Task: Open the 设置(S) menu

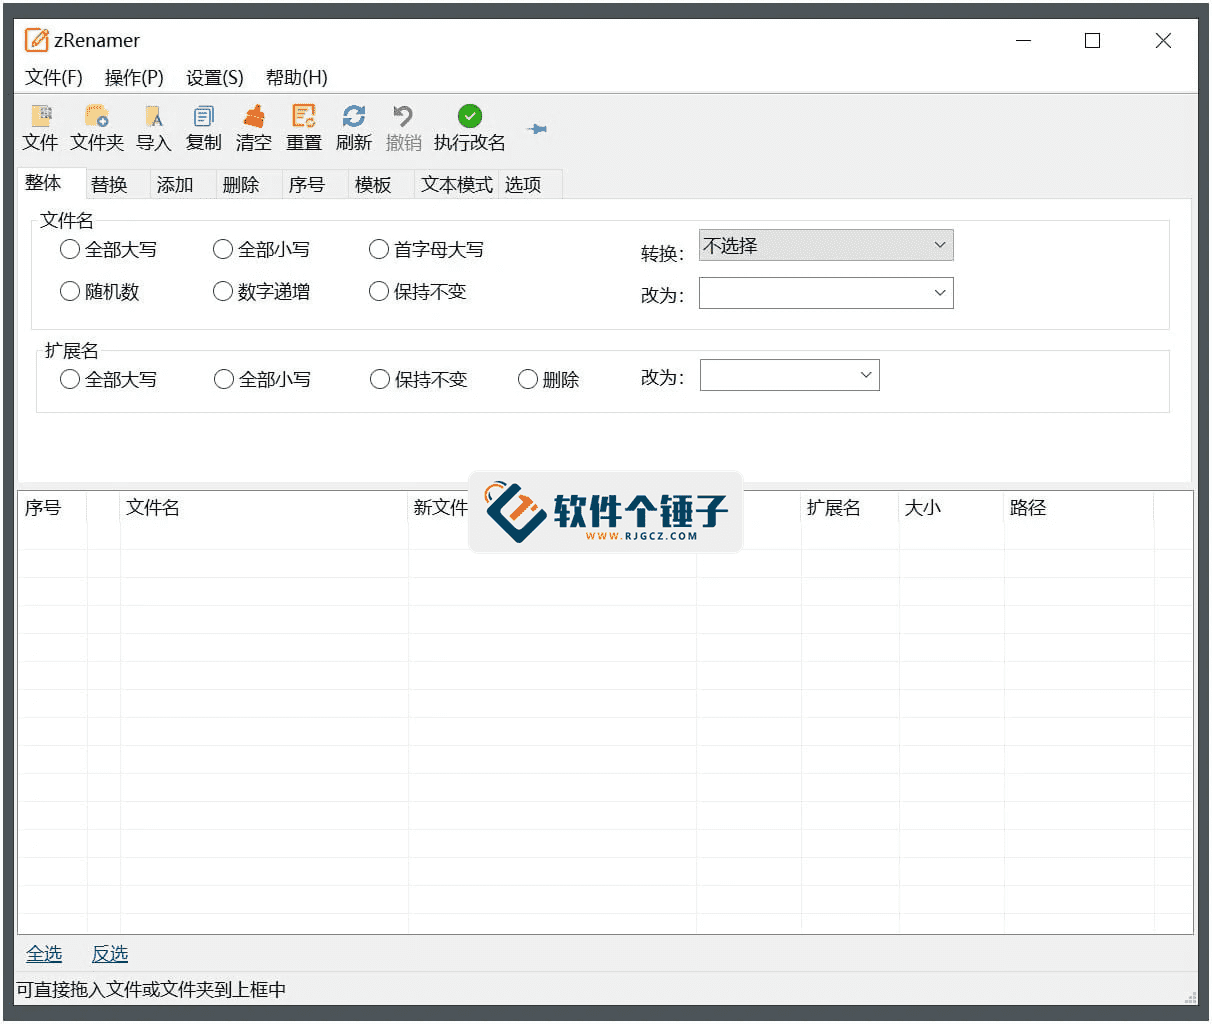Action: [213, 77]
